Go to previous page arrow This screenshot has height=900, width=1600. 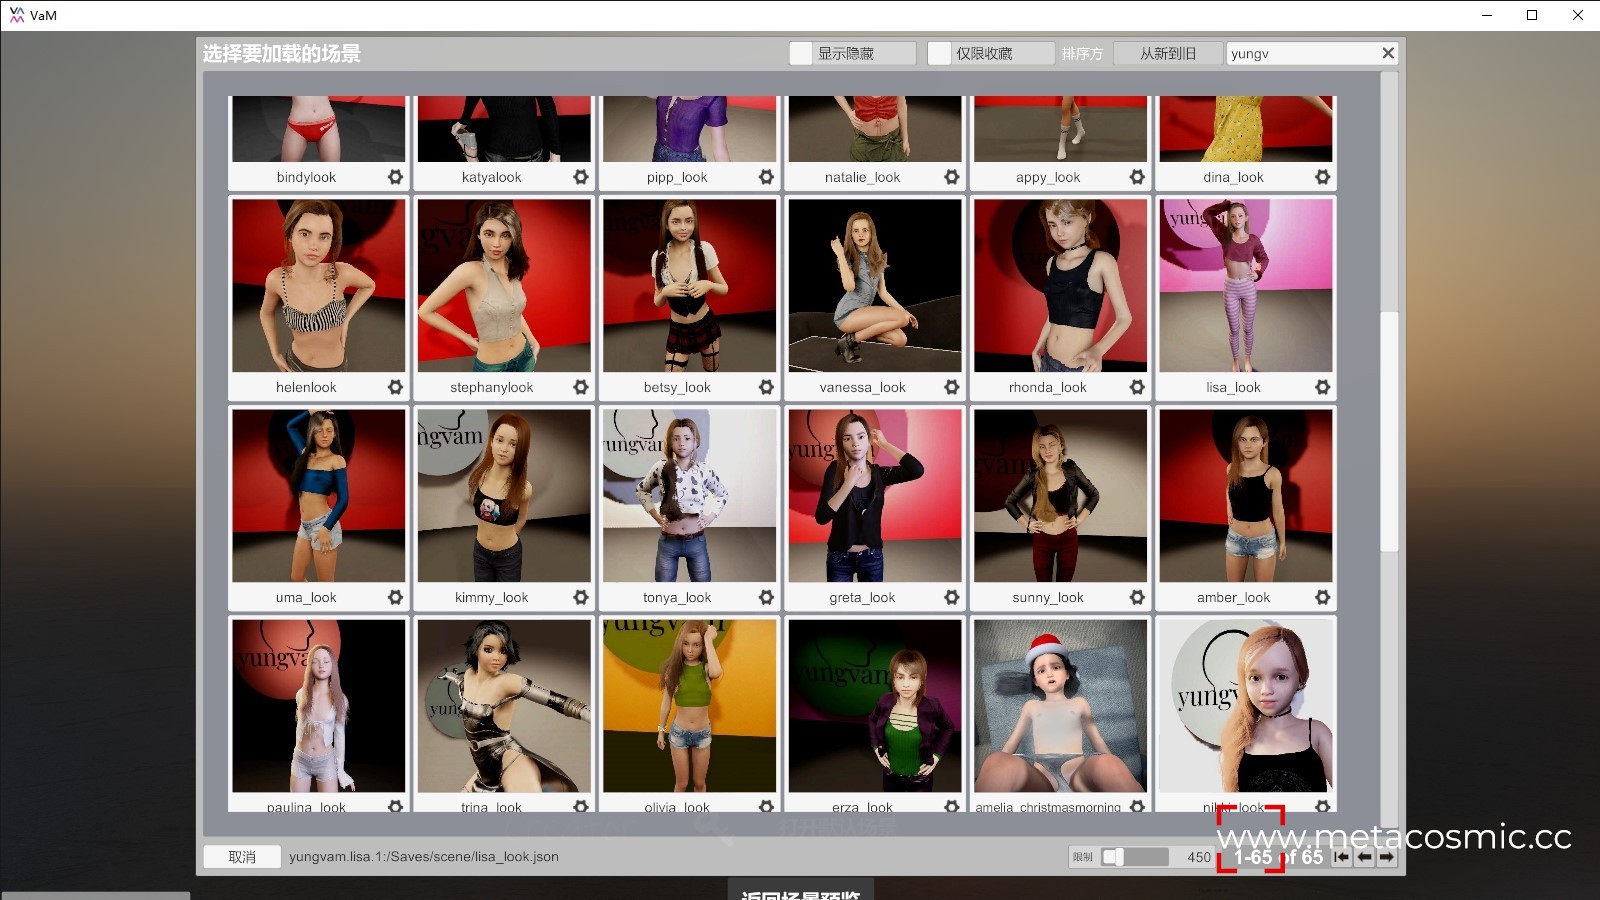(x=1365, y=857)
